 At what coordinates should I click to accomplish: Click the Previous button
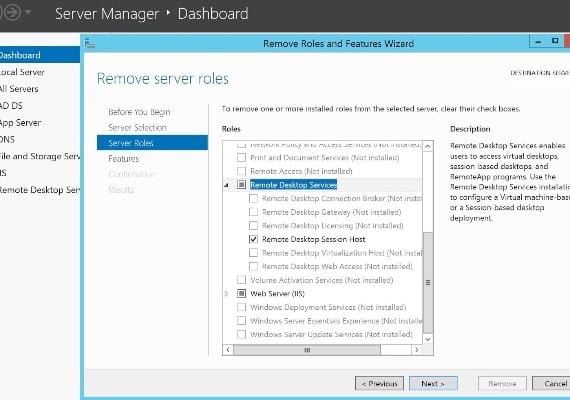pos(379,383)
